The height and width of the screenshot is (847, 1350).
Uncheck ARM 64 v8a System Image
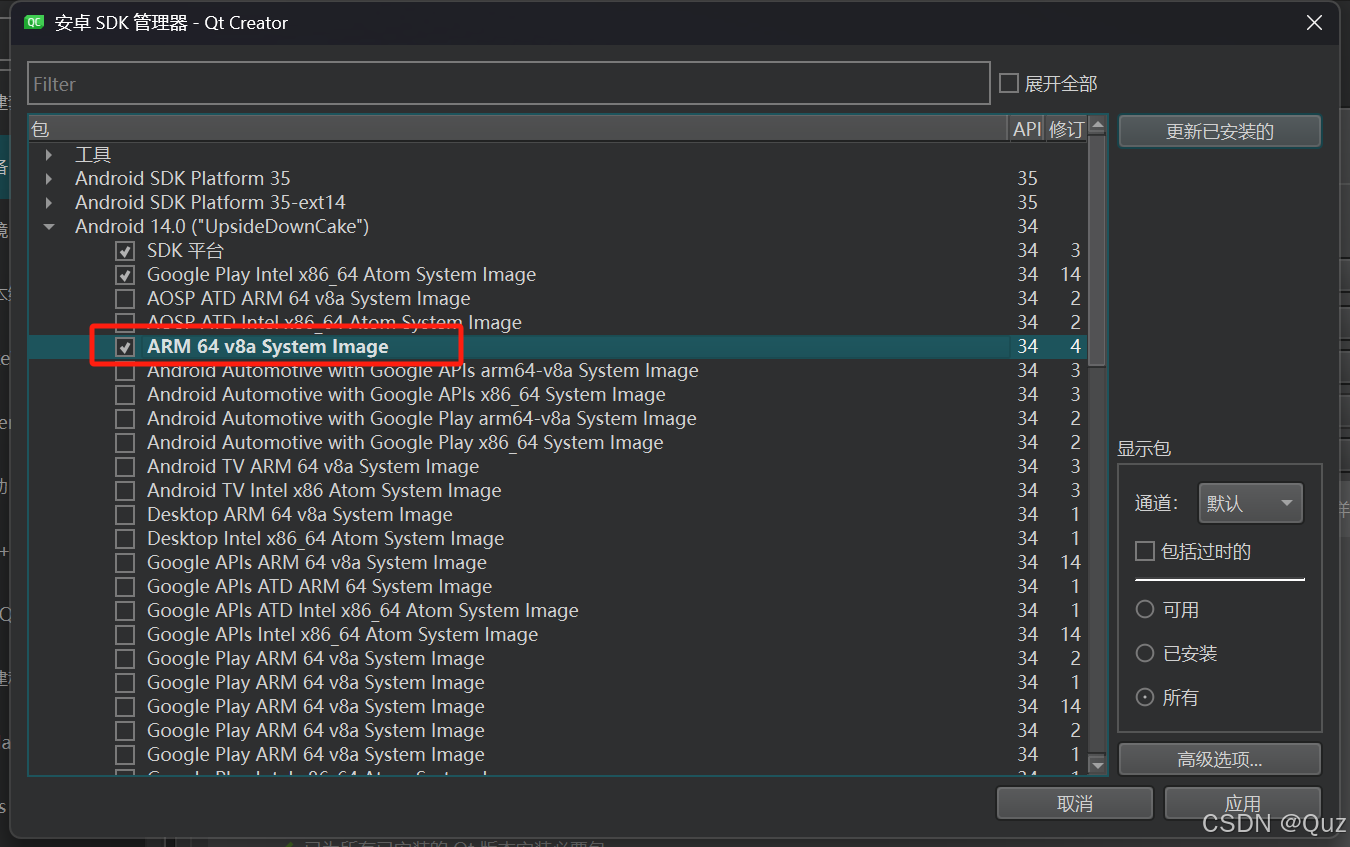124,346
